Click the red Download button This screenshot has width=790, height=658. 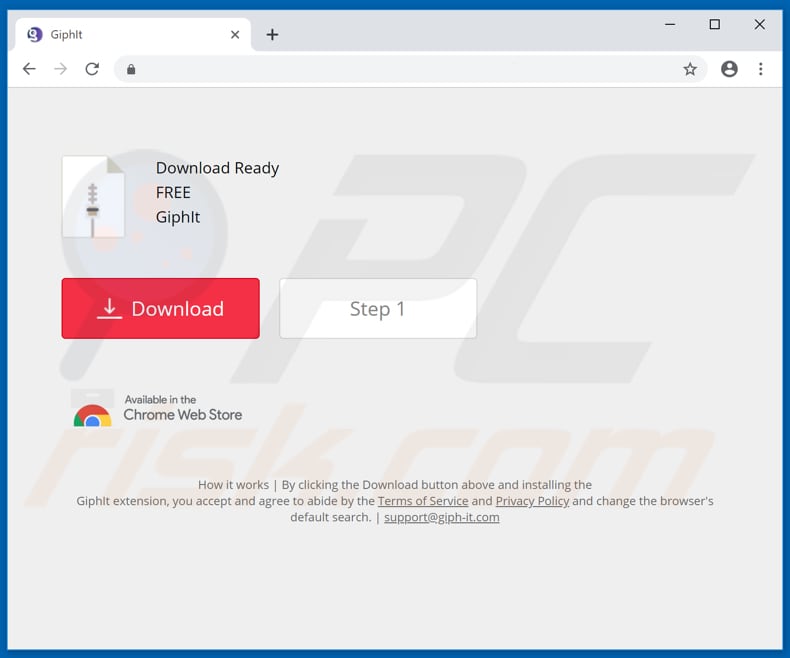tap(161, 308)
